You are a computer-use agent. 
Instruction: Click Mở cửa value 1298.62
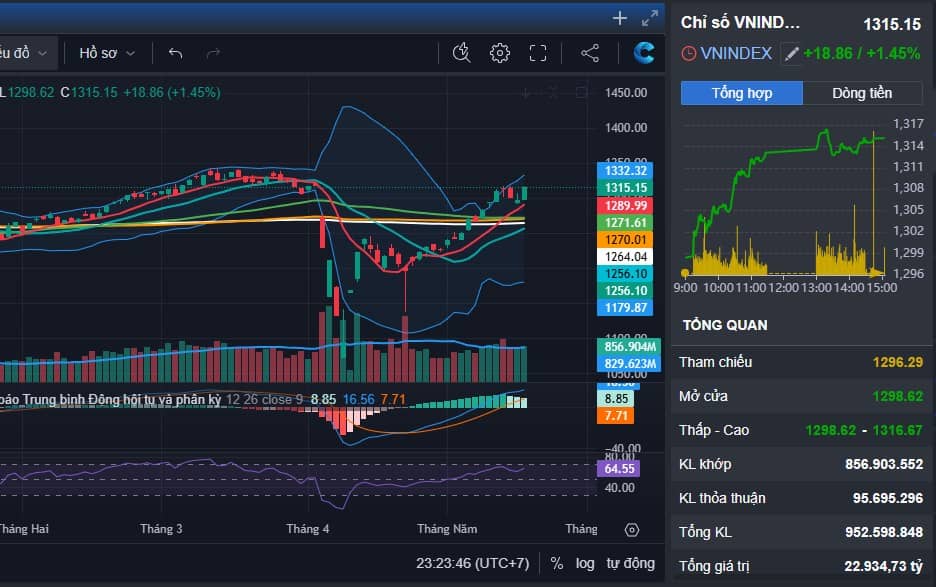pyautogui.click(x=898, y=396)
